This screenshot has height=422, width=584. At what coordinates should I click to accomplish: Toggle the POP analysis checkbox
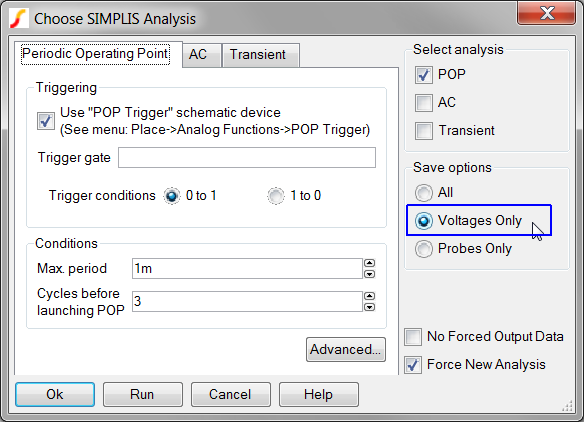tap(424, 75)
